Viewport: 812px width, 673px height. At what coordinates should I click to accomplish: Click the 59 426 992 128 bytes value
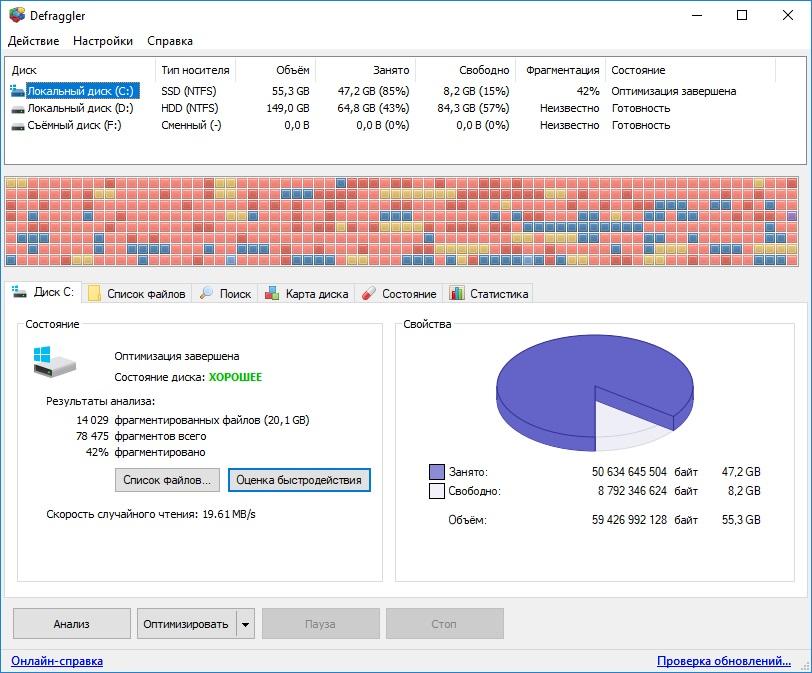[x=629, y=520]
